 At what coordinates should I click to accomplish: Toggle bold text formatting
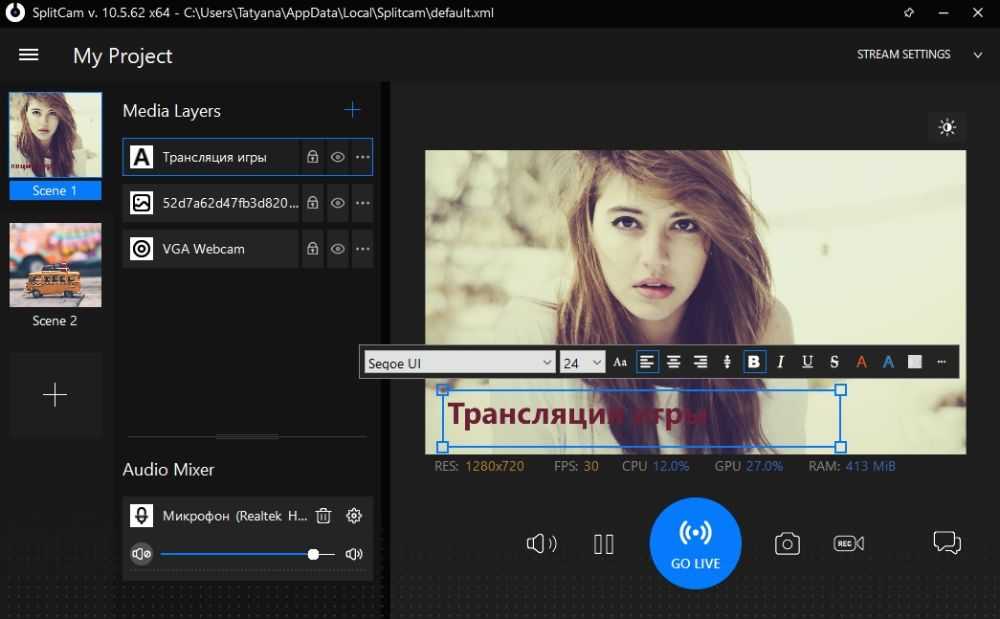[754, 362]
